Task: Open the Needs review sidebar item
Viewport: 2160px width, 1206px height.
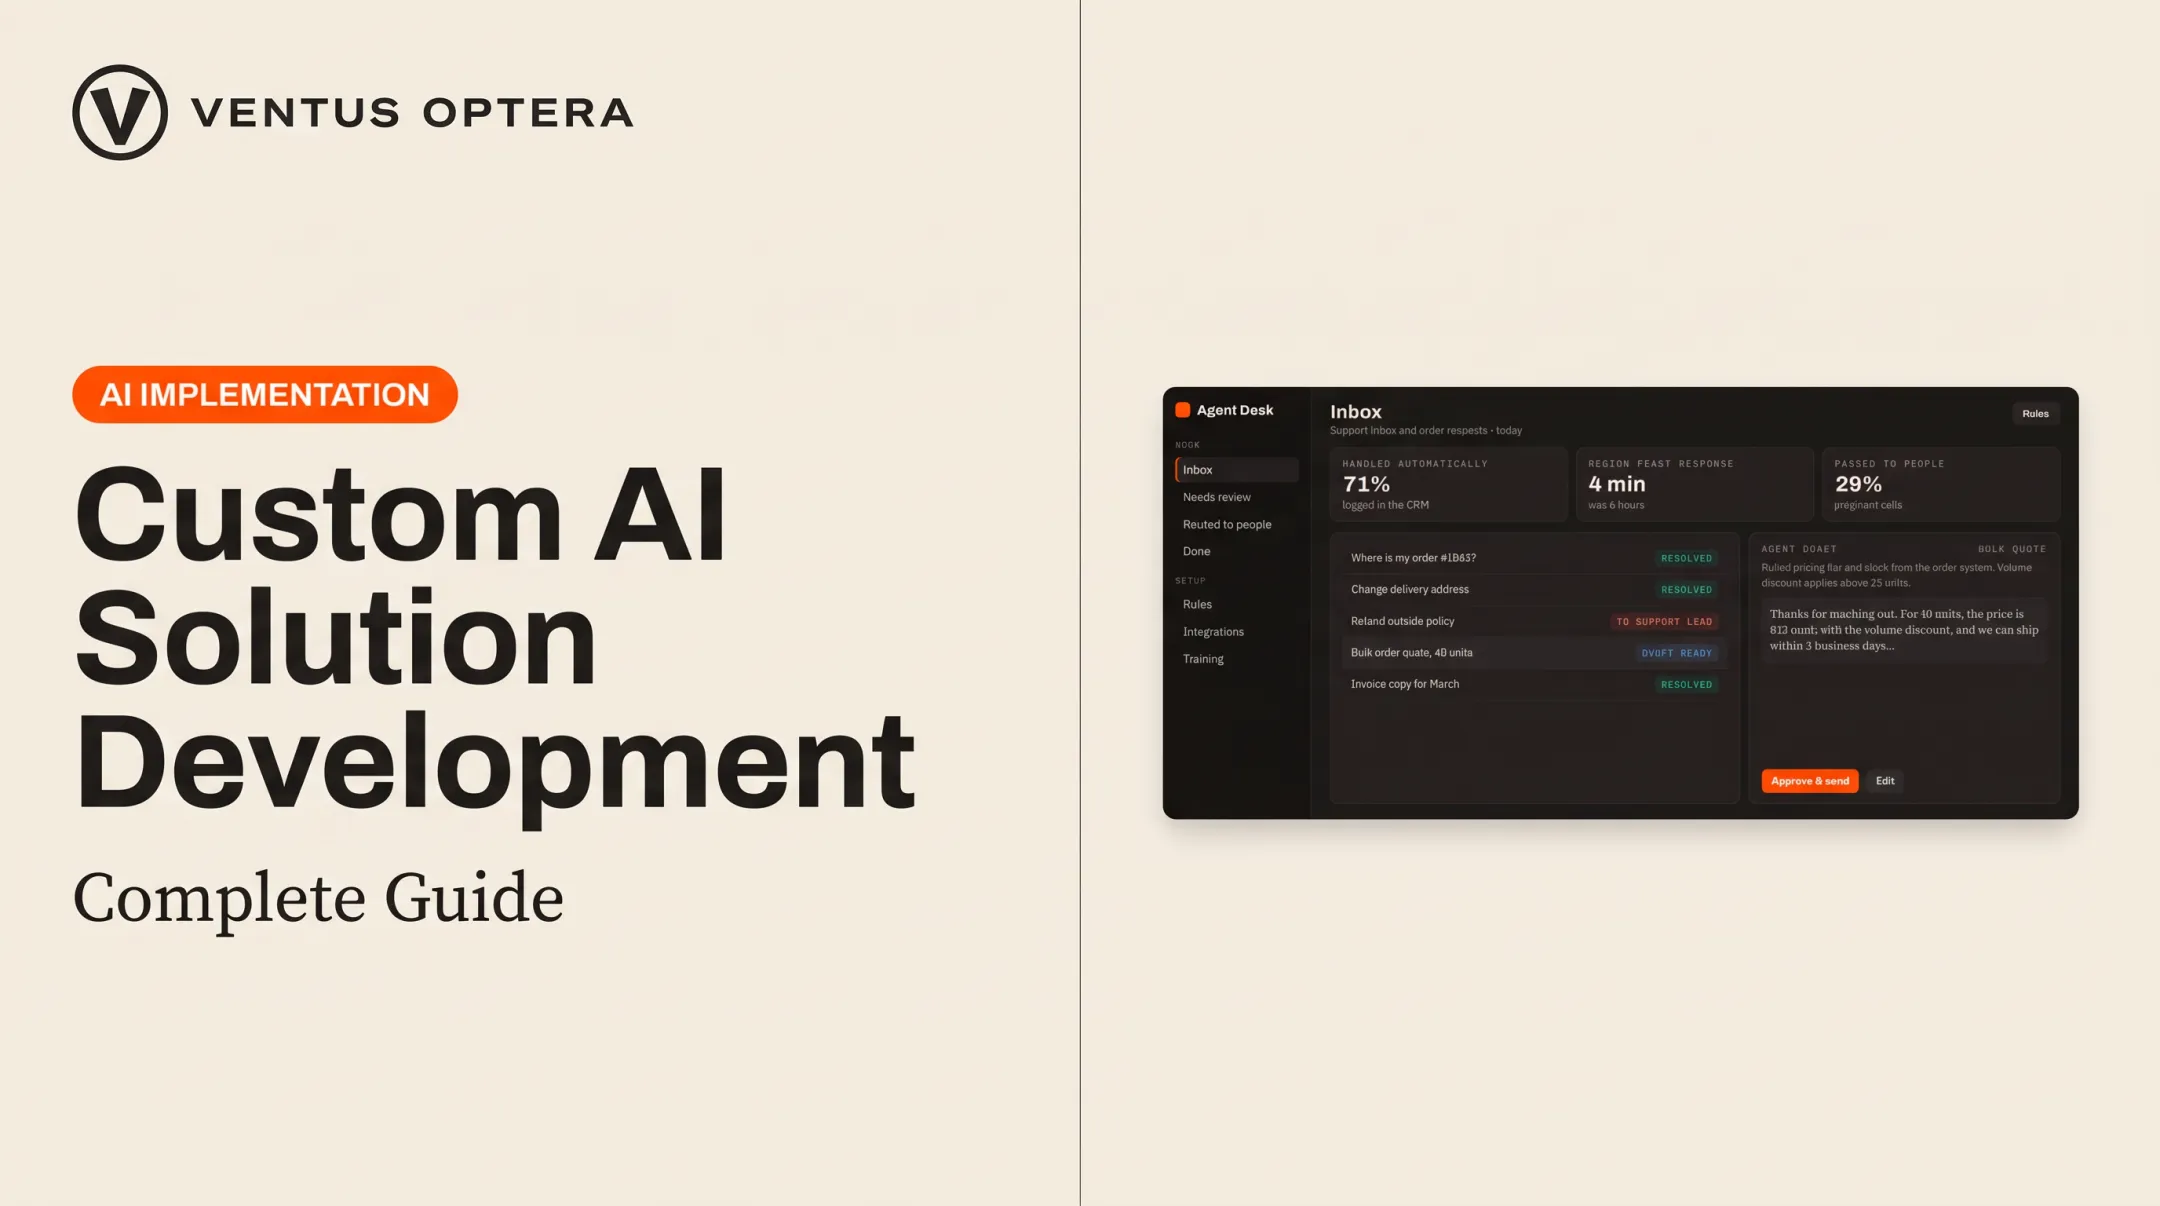Action: click(1216, 497)
